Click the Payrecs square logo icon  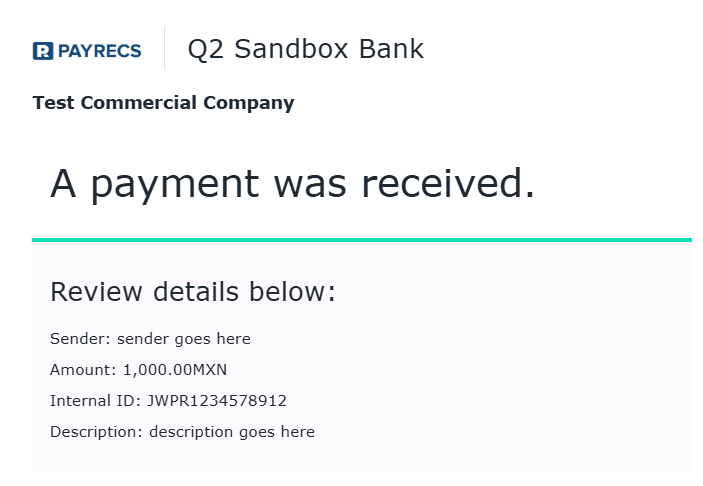[x=43, y=50]
